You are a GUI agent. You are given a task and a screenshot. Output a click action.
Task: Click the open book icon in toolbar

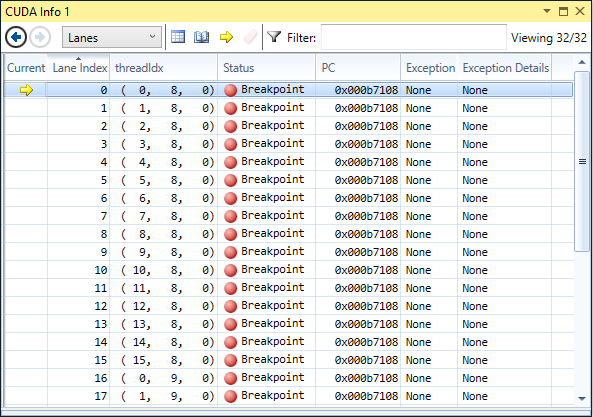click(202, 37)
